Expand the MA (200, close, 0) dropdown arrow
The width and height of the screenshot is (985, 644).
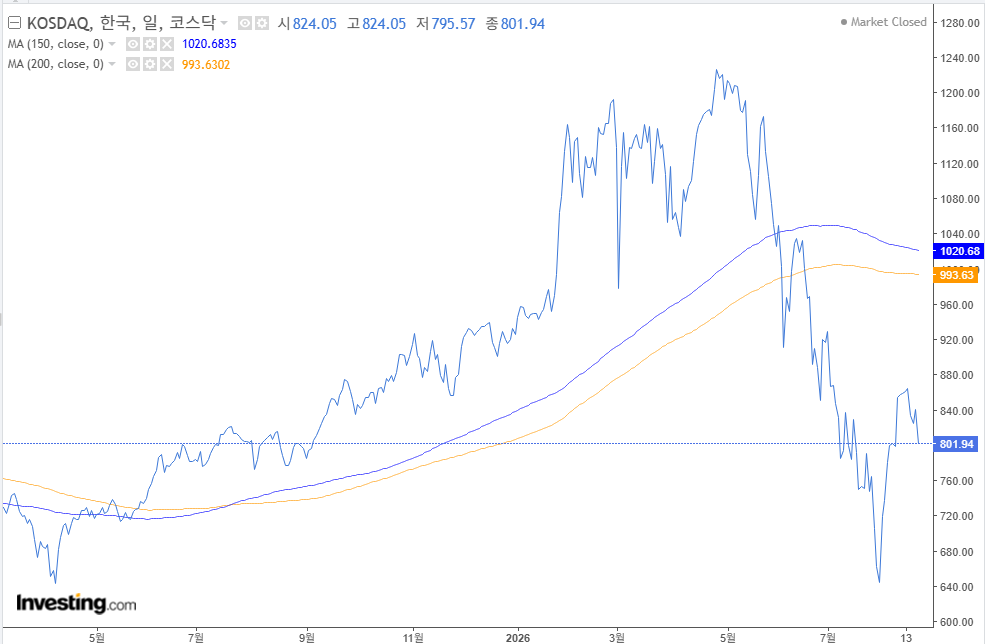coord(112,64)
